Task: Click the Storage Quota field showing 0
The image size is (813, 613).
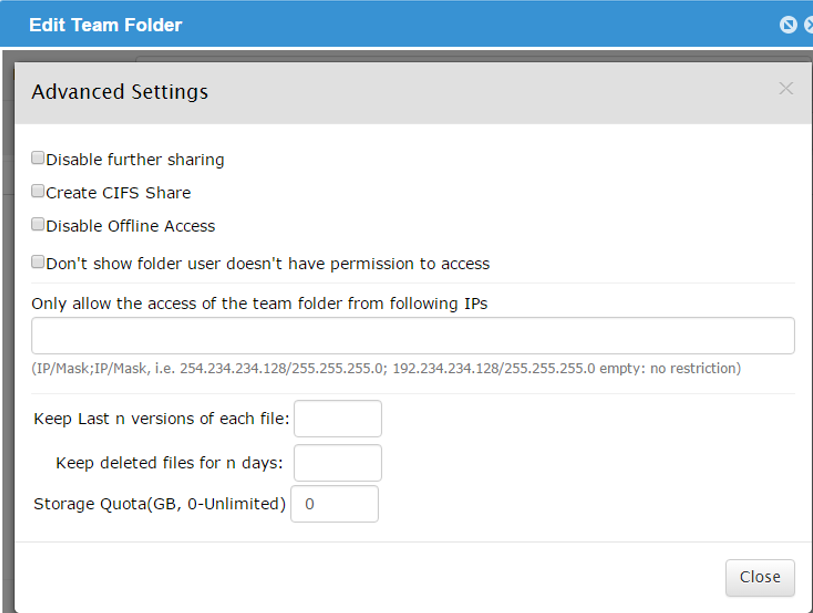Action: (x=334, y=504)
